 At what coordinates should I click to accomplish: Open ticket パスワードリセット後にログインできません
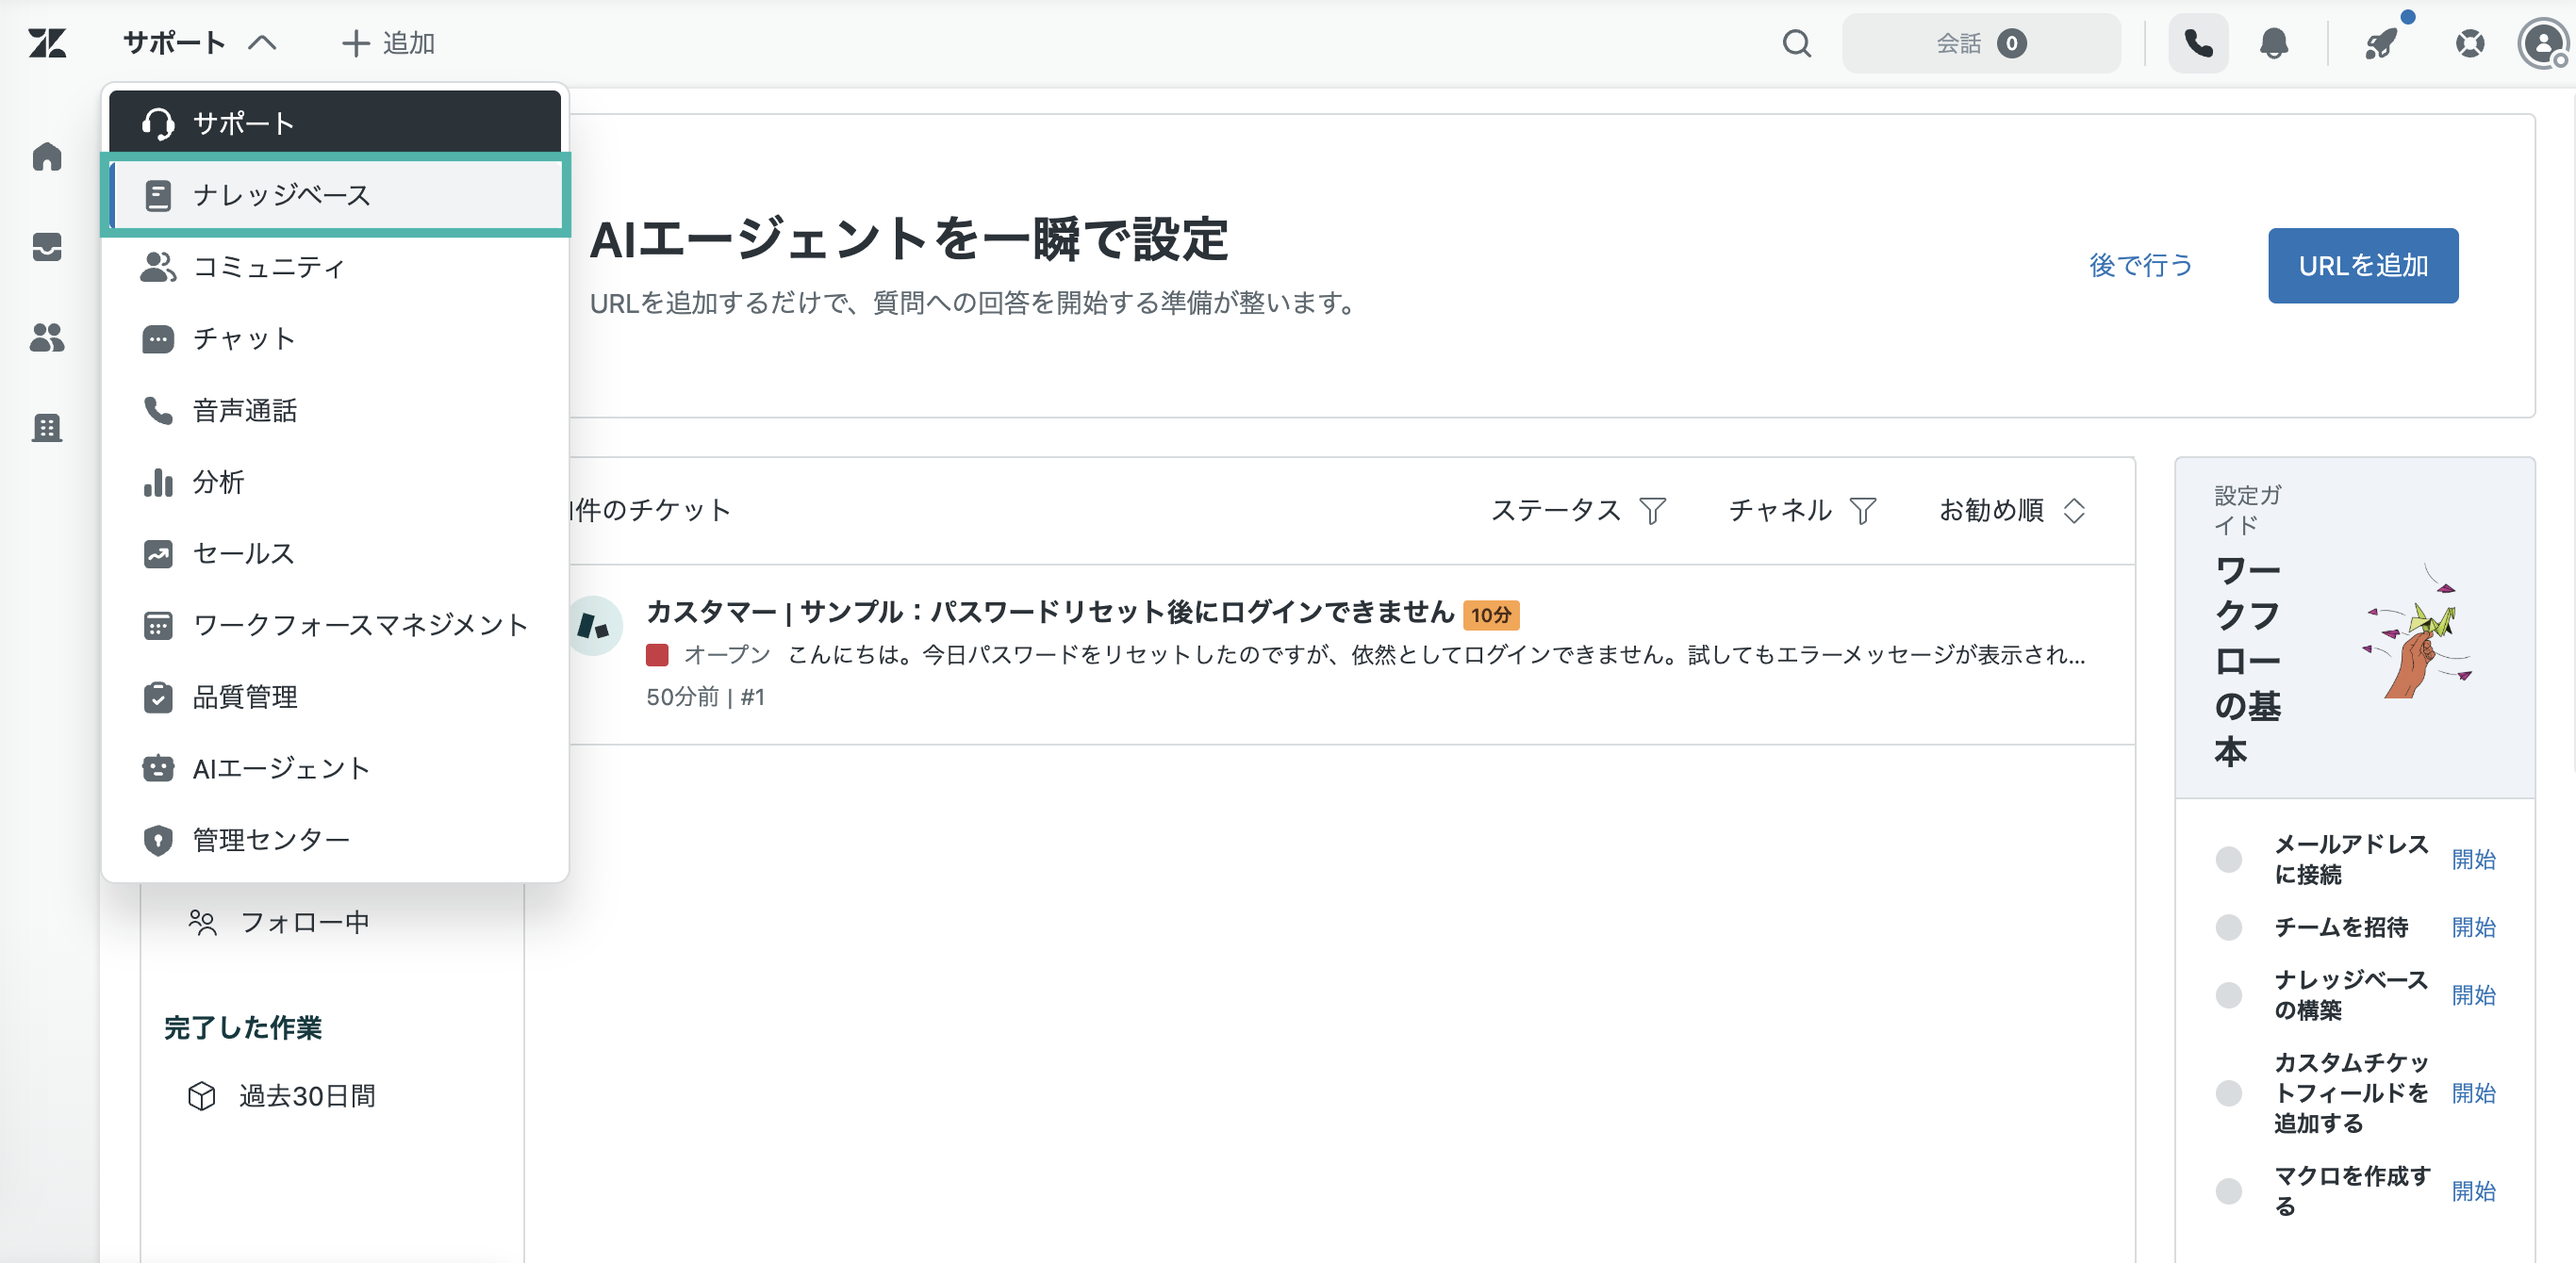(x=1050, y=612)
